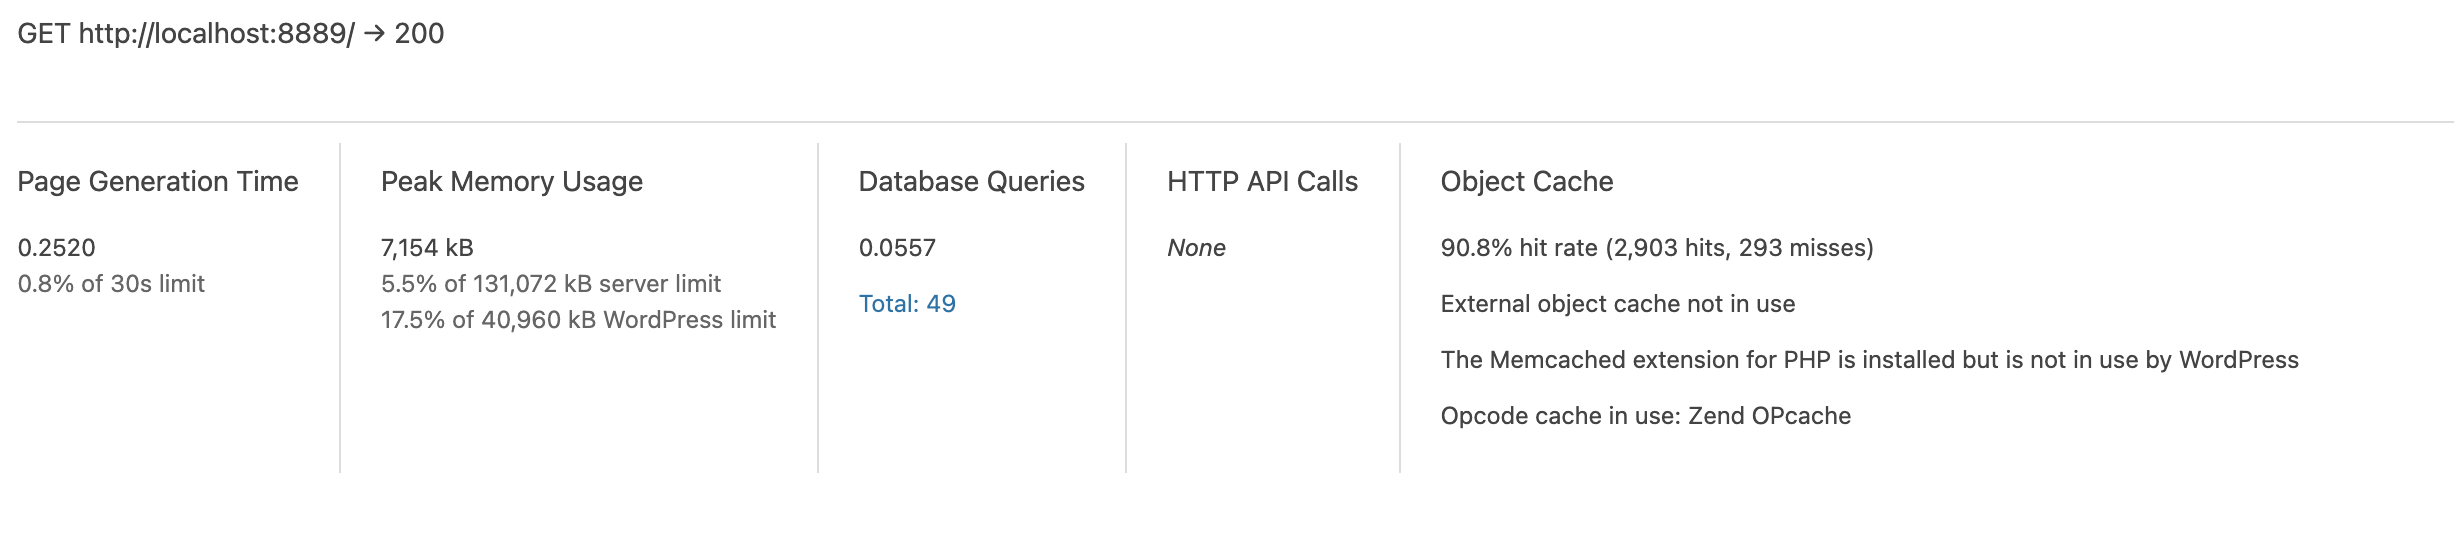
Task: Click the 200 response status code
Action: point(419,34)
